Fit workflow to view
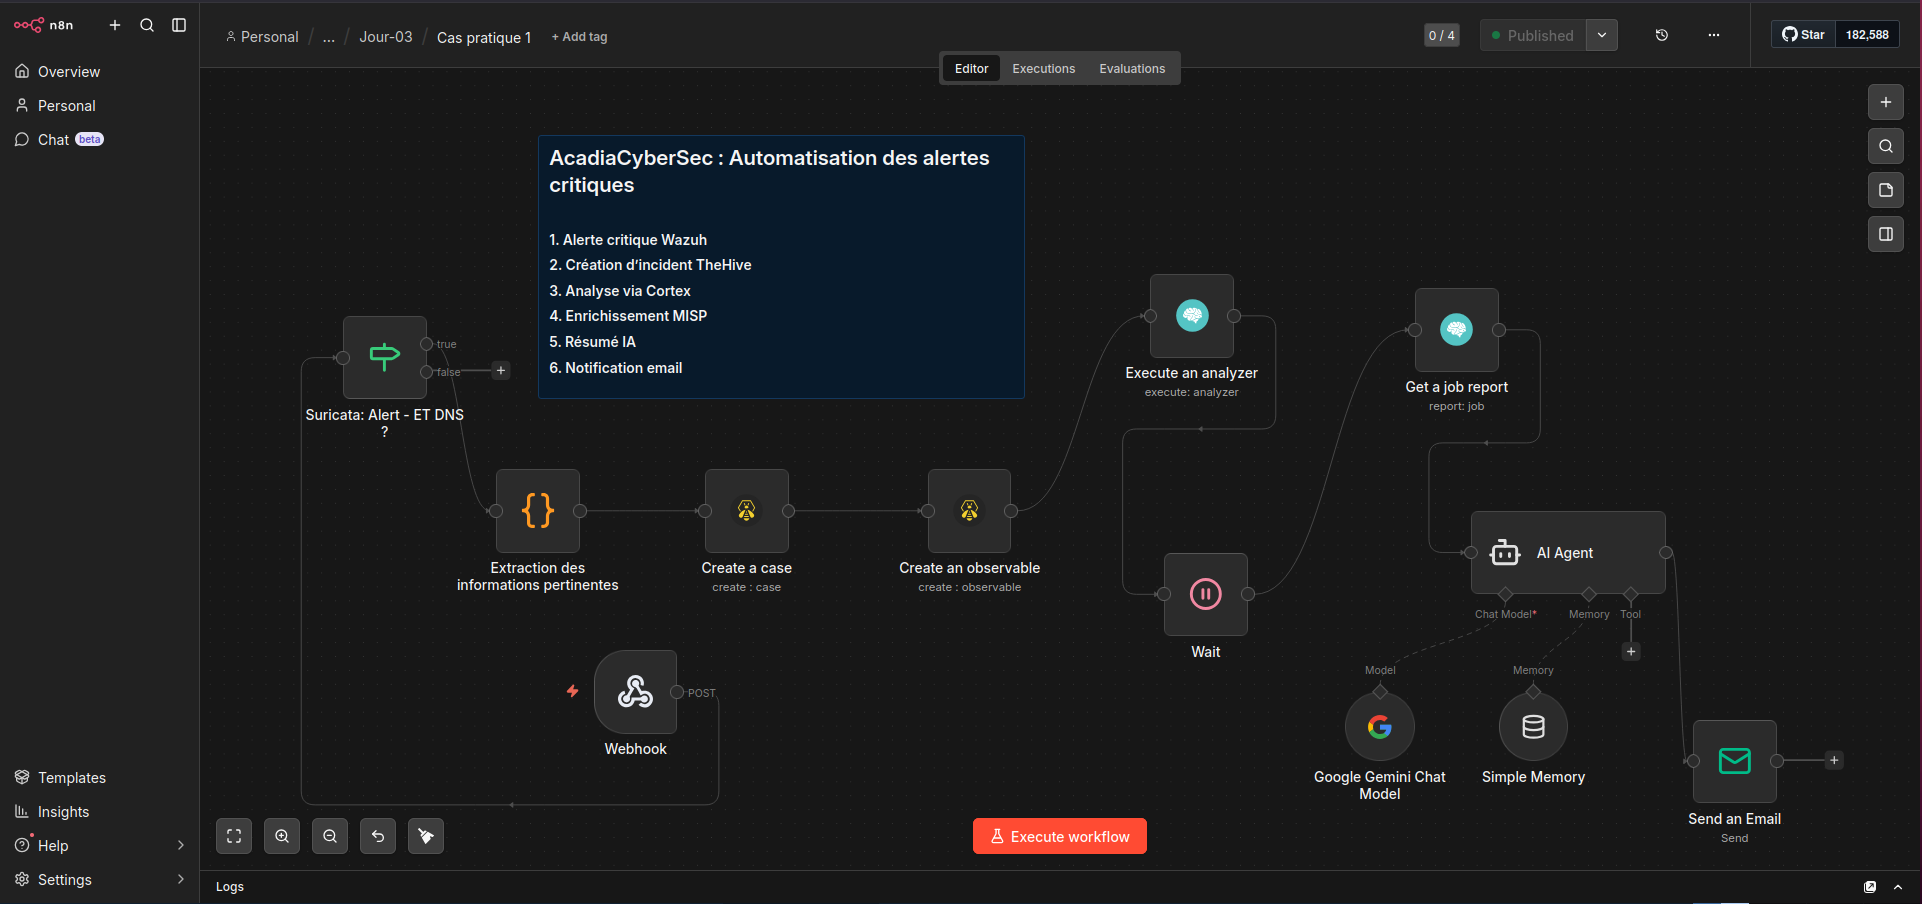The width and height of the screenshot is (1922, 904). [234, 836]
